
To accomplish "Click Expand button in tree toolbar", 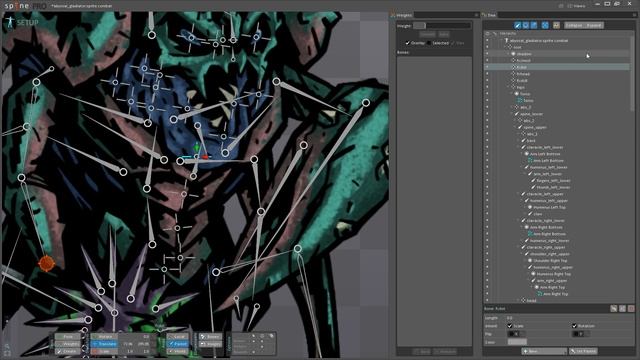I will pos(593,25).
